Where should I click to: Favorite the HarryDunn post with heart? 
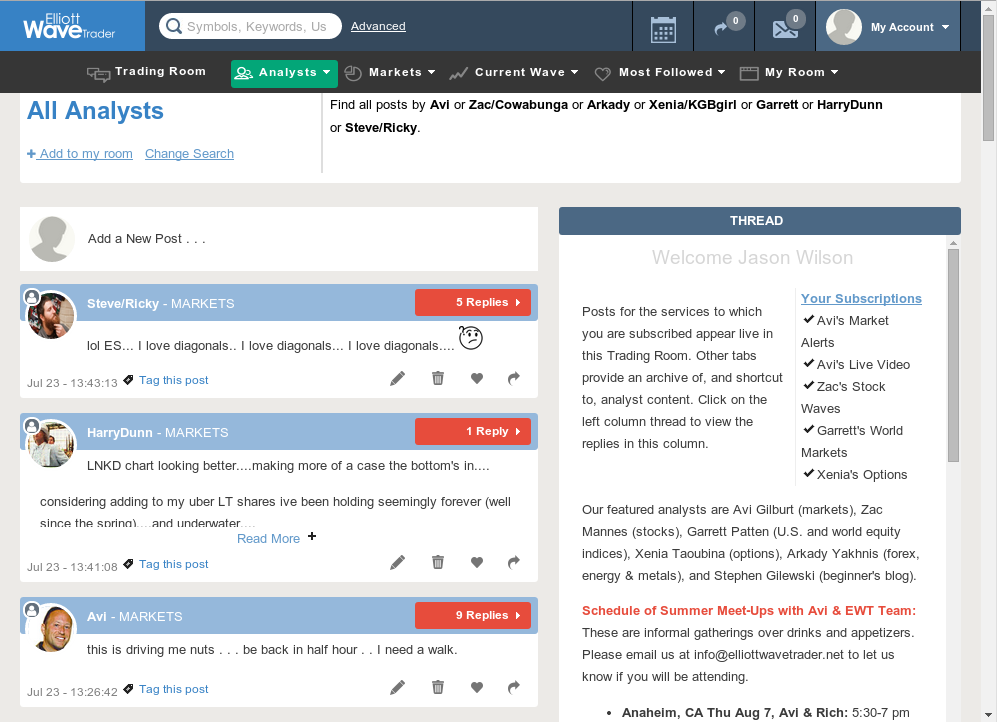[x=477, y=562]
